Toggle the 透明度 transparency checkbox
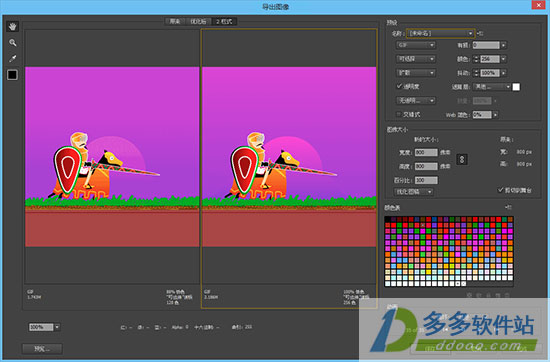Screen dimensions: 550x362 coord(399,86)
